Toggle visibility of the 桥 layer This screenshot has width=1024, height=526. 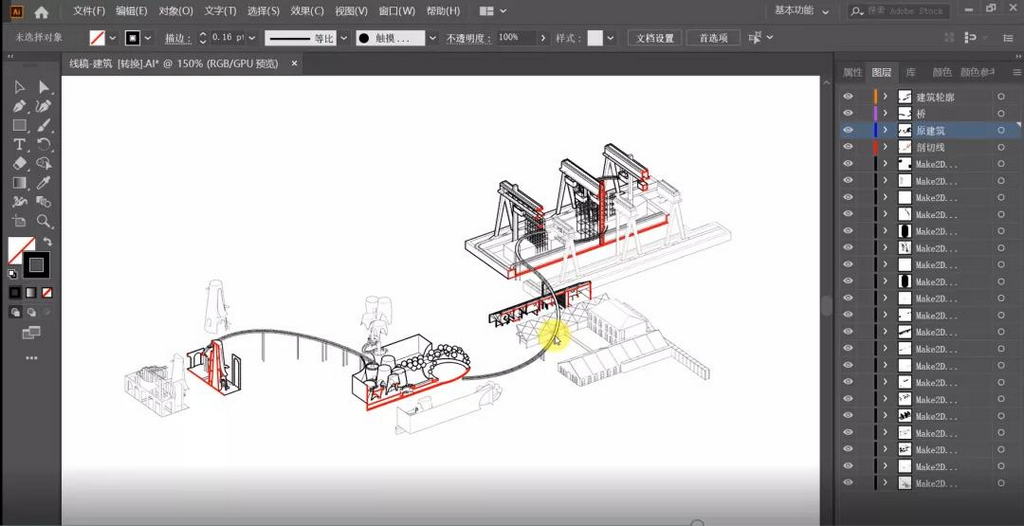[x=848, y=114]
